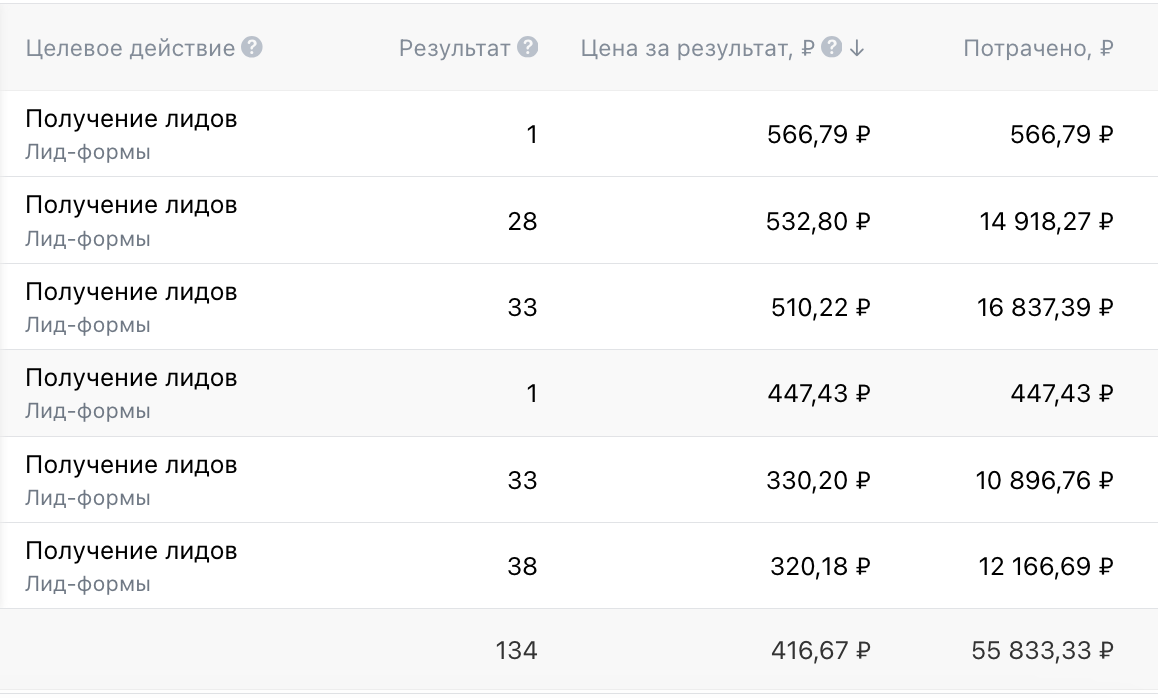Click Цена за результат, ₽ header label

tap(698, 48)
